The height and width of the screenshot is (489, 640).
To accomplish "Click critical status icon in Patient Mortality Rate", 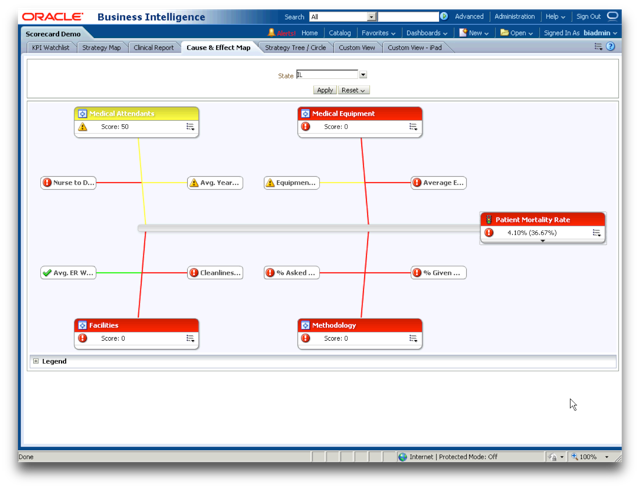I will click(x=489, y=233).
